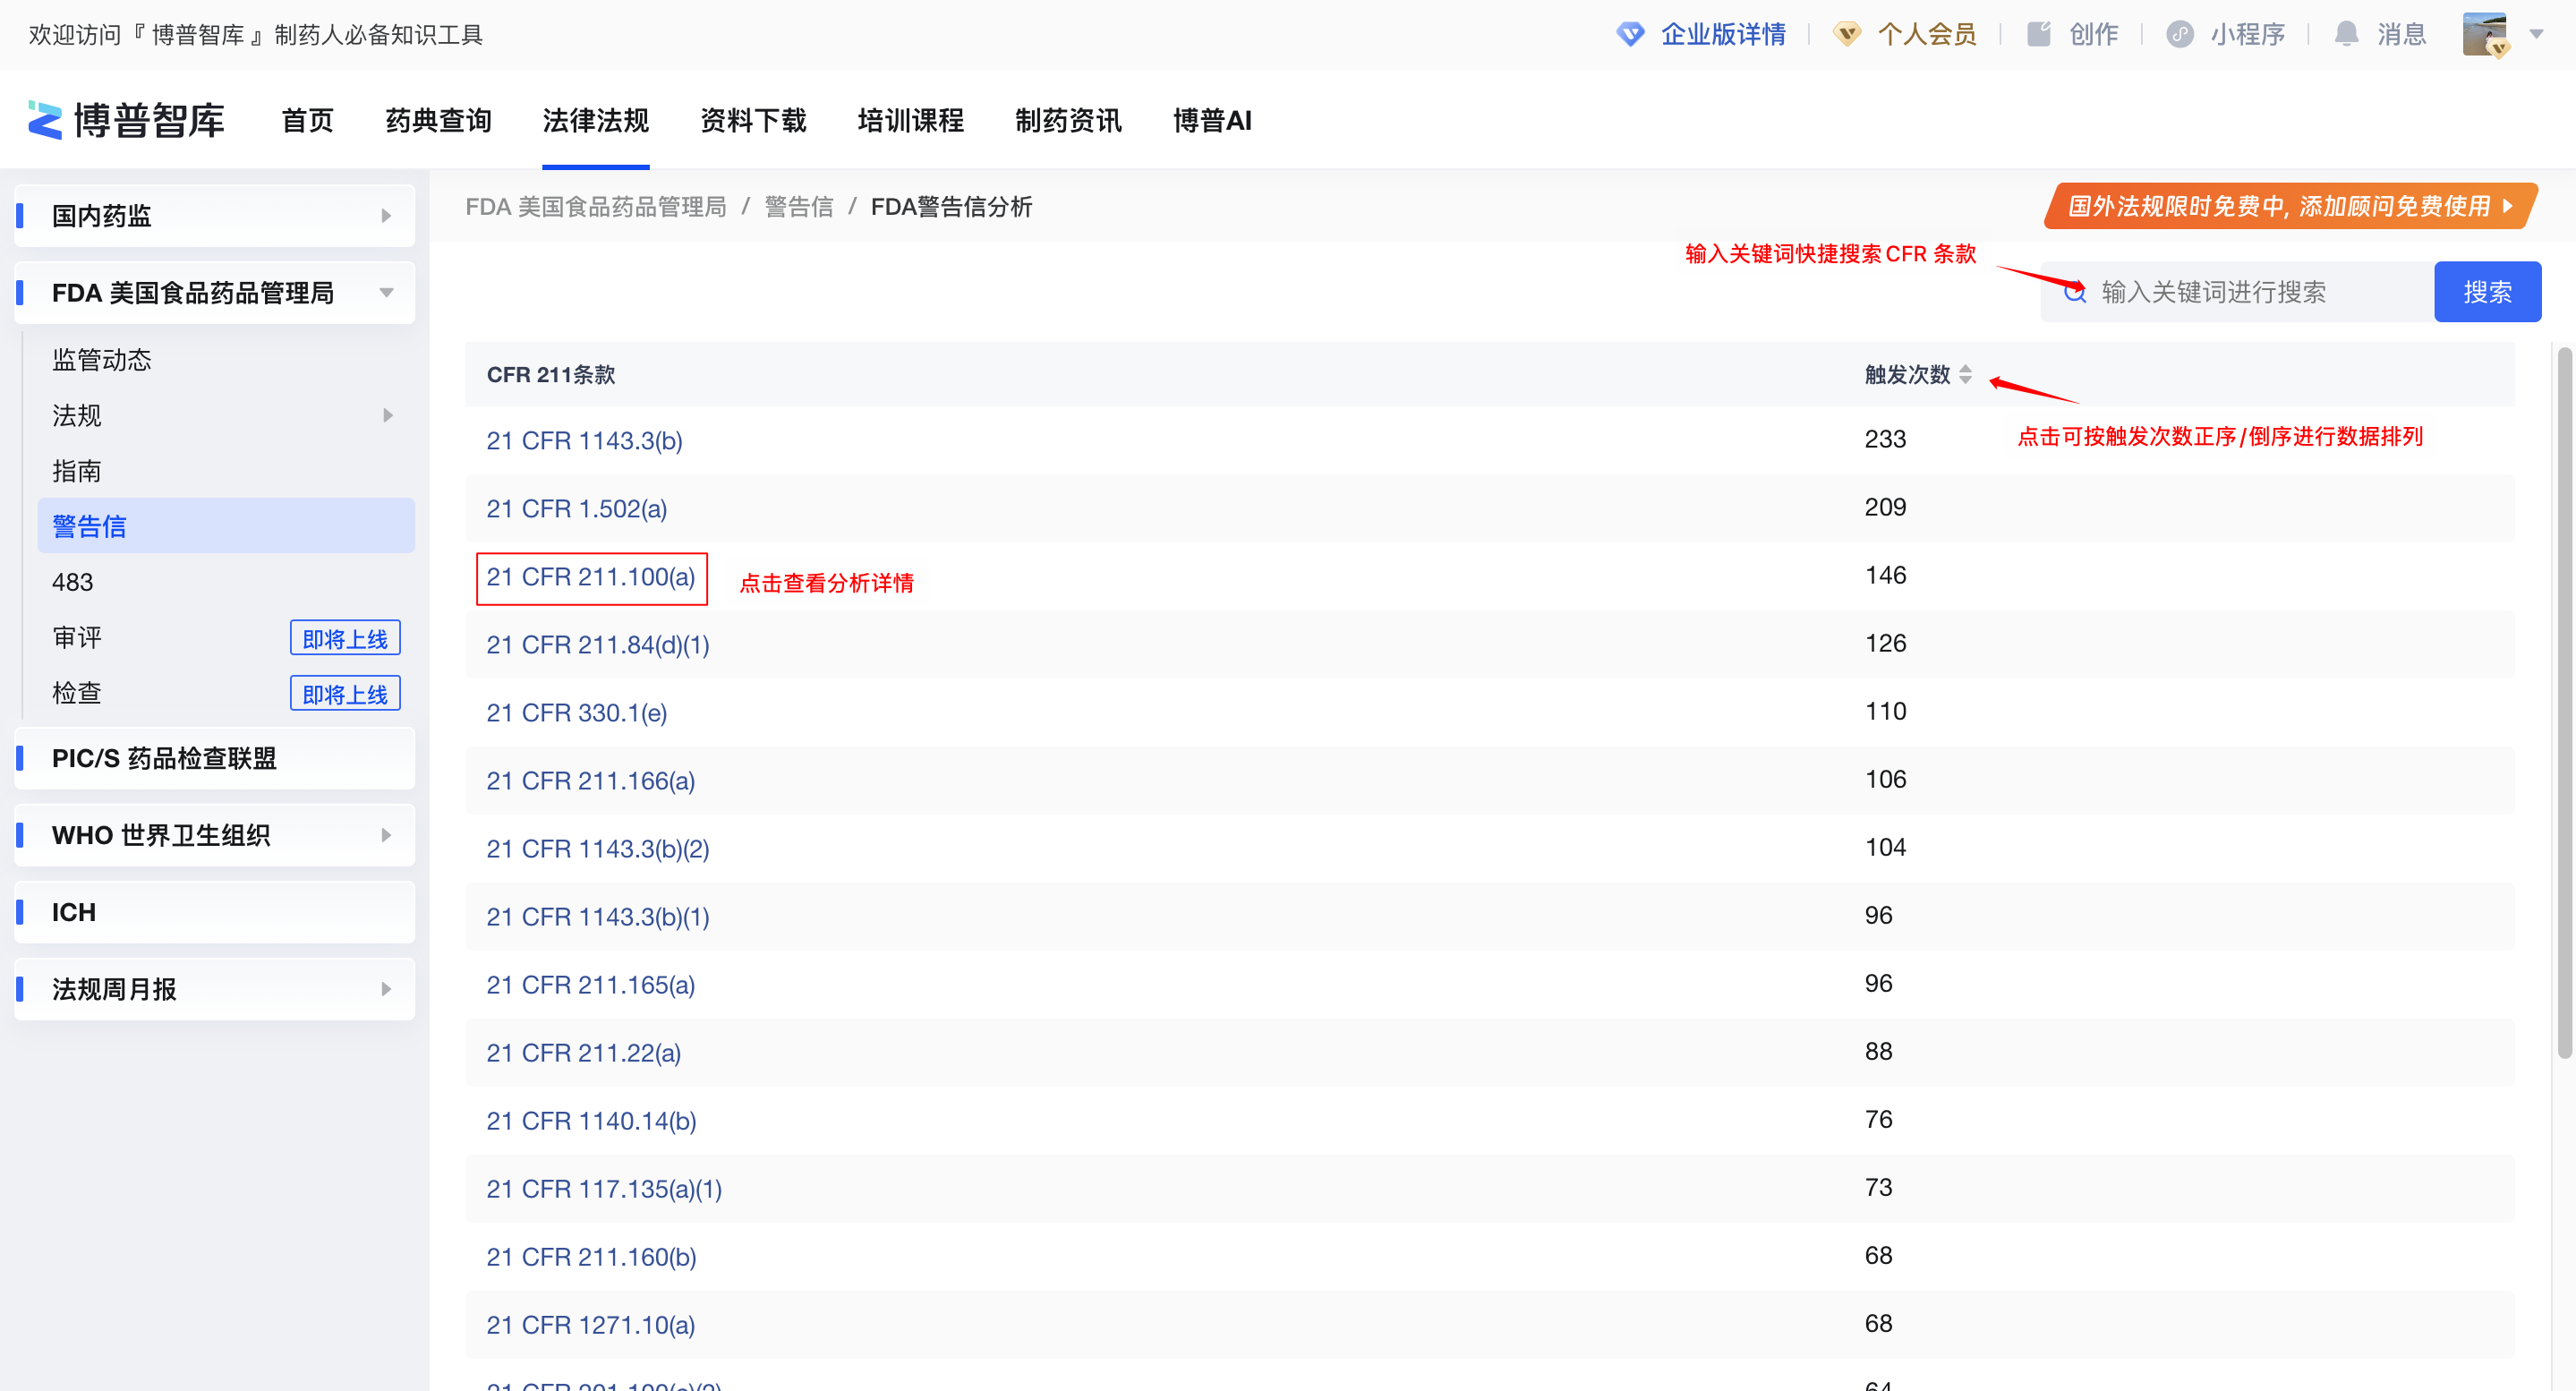
Task: Expand the account dropdown arrow beside avatar
Action: (x=2537, y=34)
